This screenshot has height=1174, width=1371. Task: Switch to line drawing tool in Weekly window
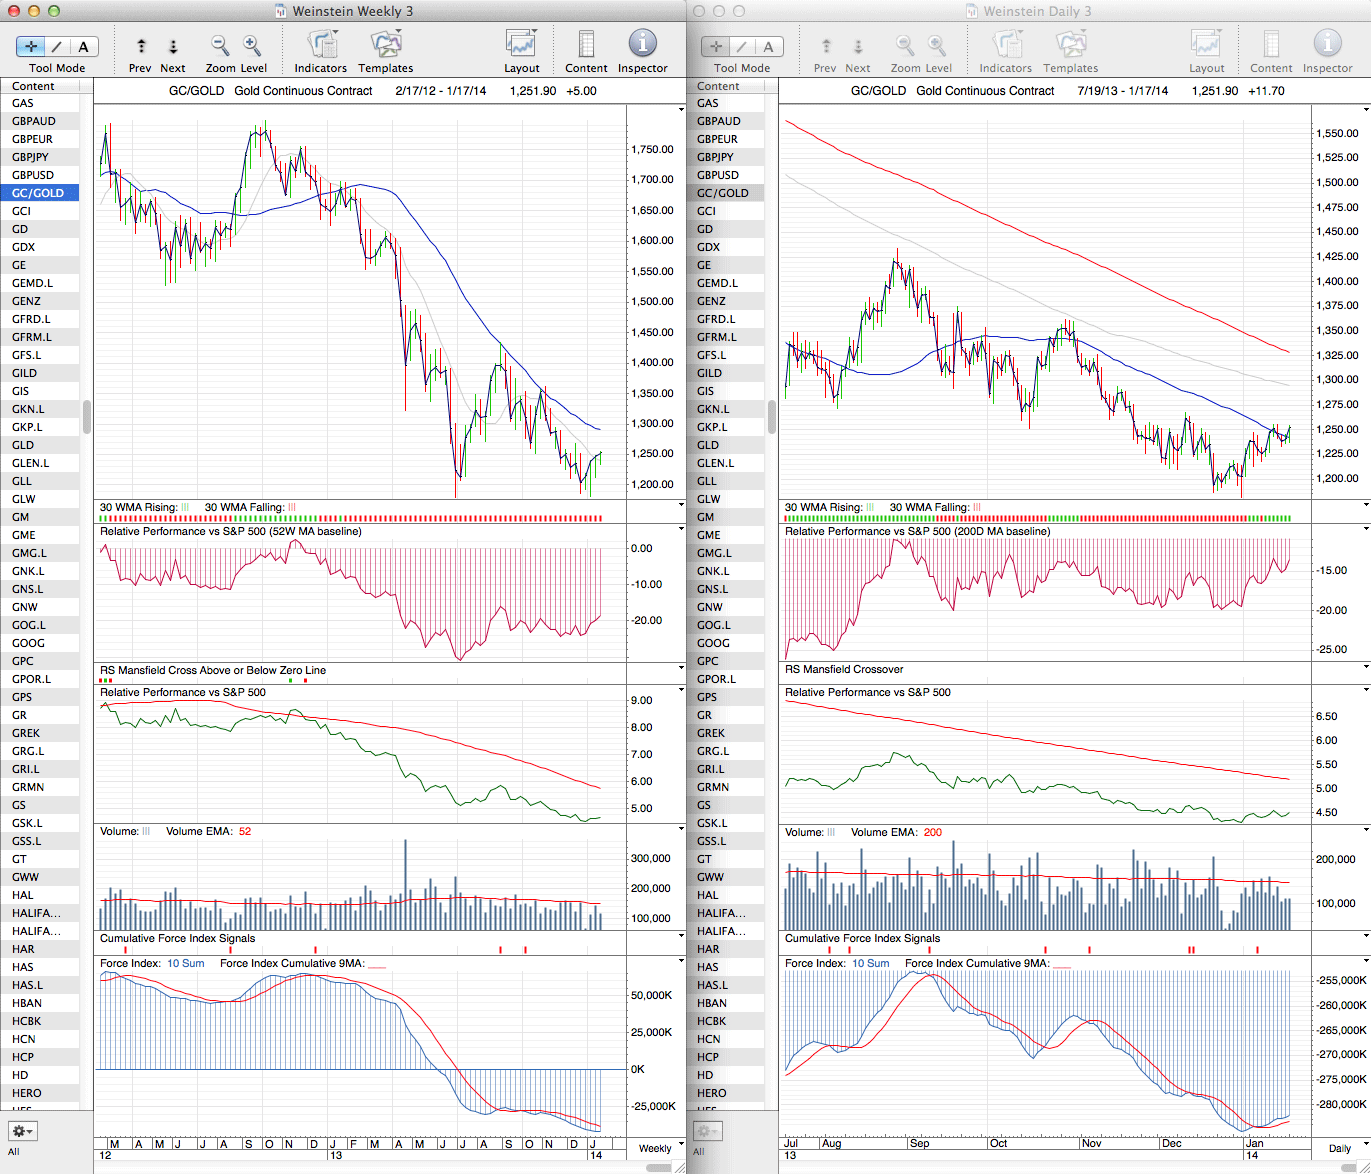[x=57, y=46]
